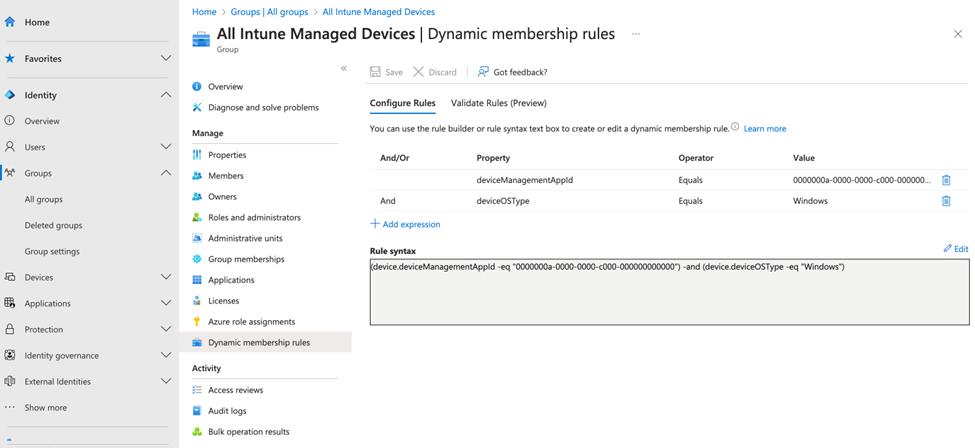This screenshot has height=448, width=975.
Task: Click the Applications grid icon in left sidebar
Action: coord(9,303)
